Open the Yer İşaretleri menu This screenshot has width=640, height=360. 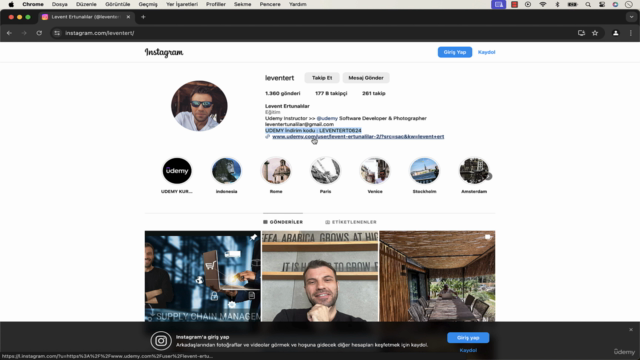point(182,4)
